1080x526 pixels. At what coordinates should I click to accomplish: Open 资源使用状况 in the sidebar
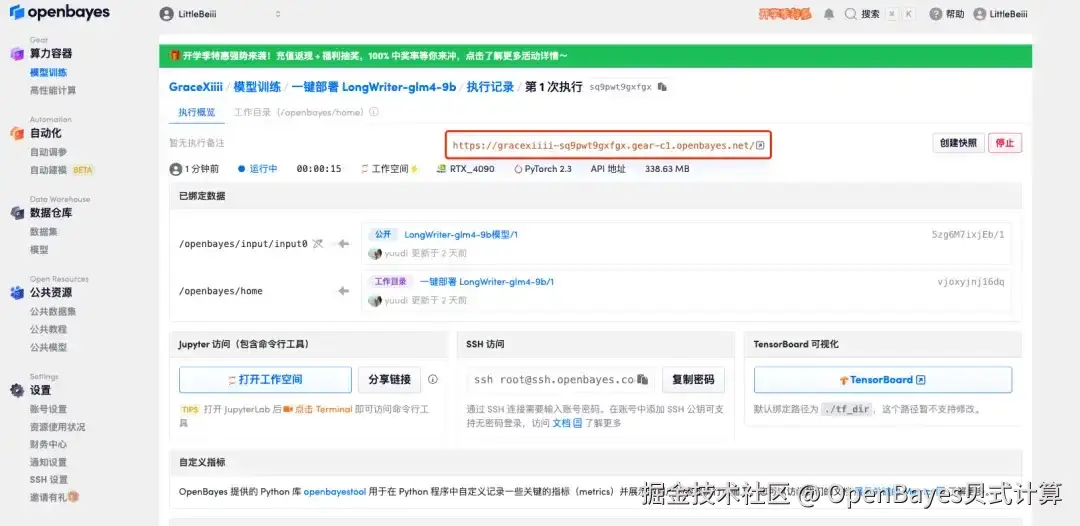point(58,427)
